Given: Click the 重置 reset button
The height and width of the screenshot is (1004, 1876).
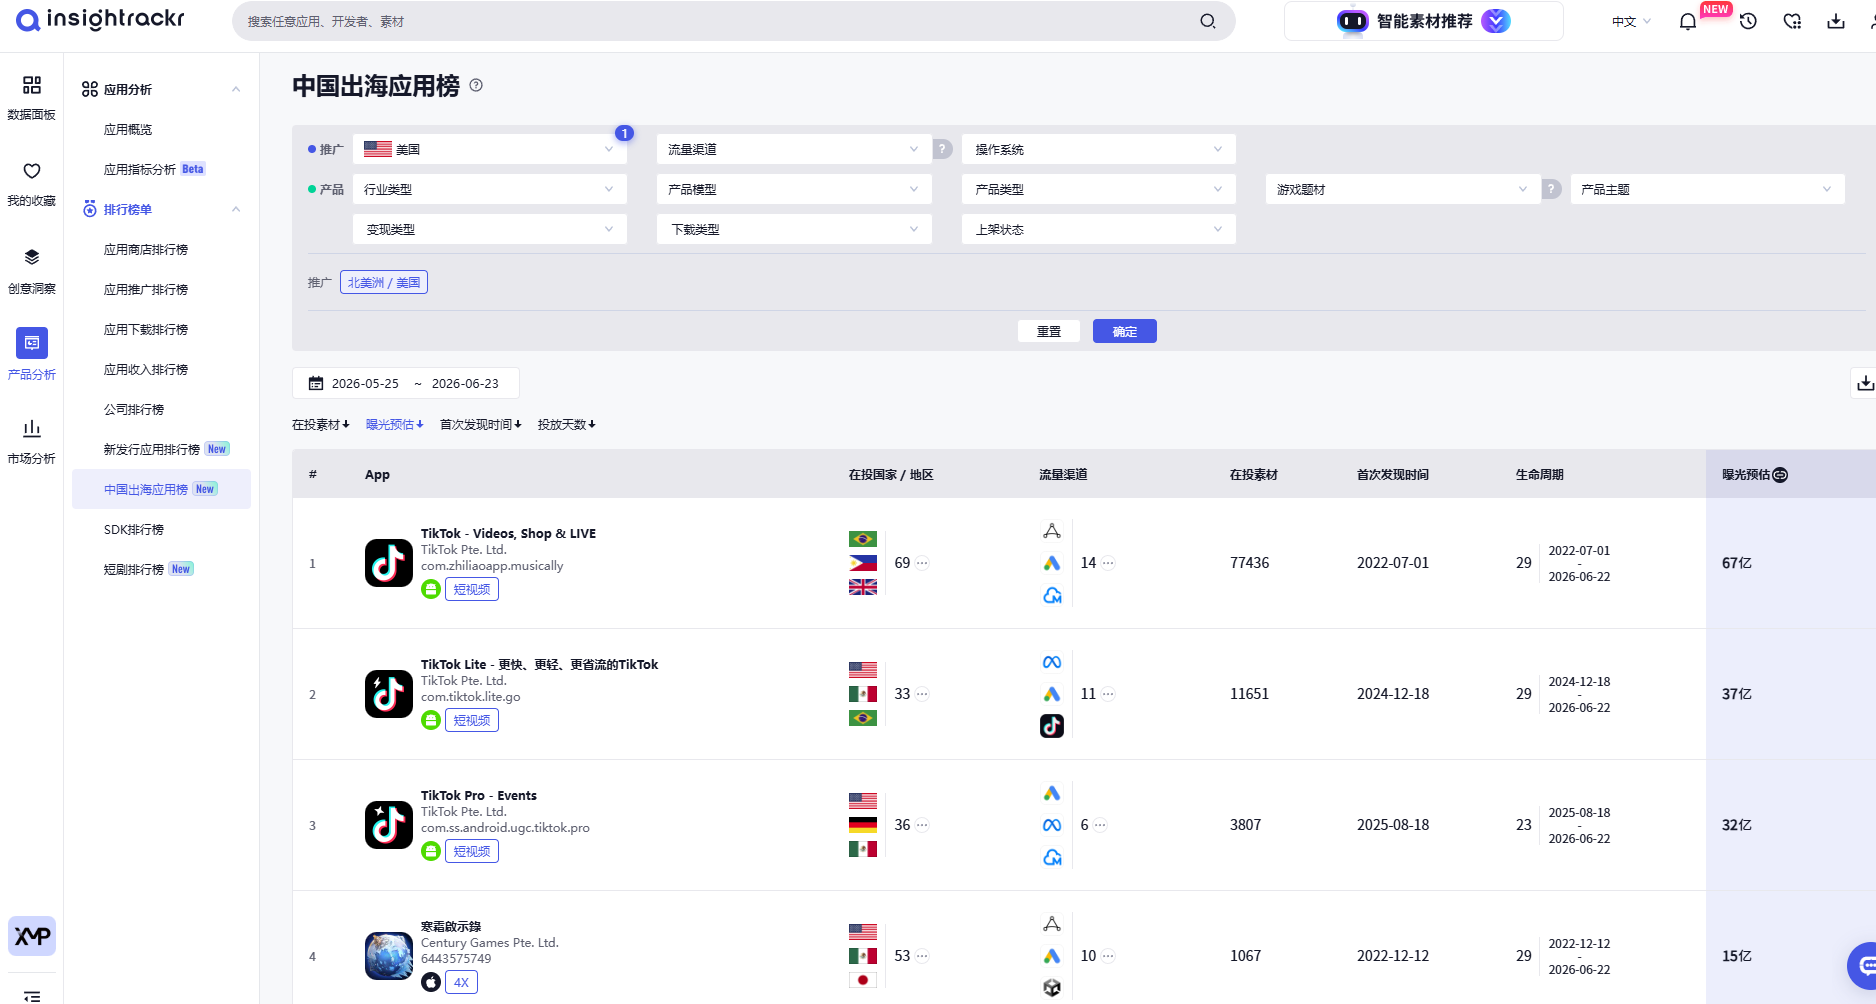Looking at the screenshot, I should [x=1049, y=331].
